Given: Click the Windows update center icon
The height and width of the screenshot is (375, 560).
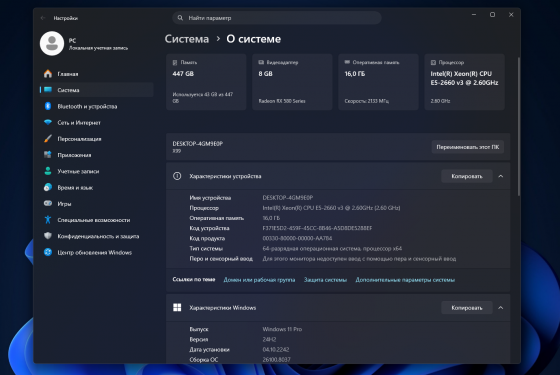Looking at the screenshot, I should click(48, 252).
